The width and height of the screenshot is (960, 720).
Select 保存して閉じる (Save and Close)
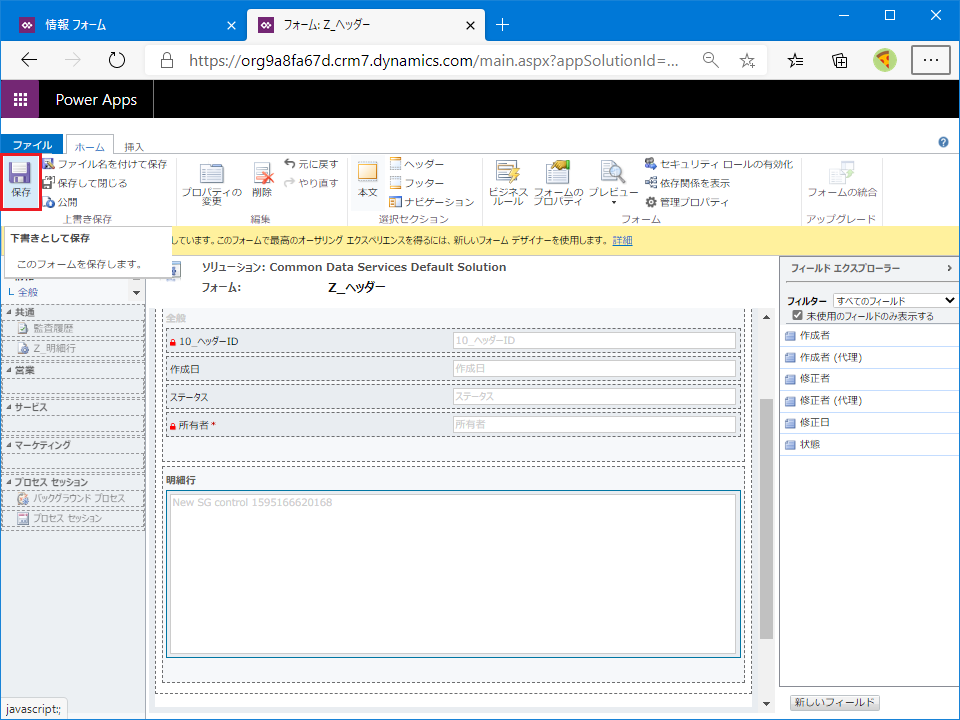pos(85,183)
